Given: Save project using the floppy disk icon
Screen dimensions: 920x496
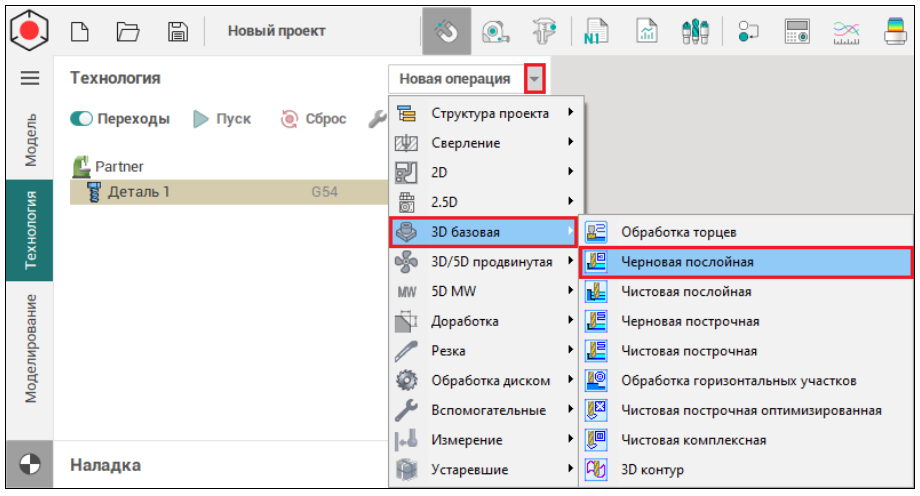Looking at the screenshot, I should [x=178, y=31].
